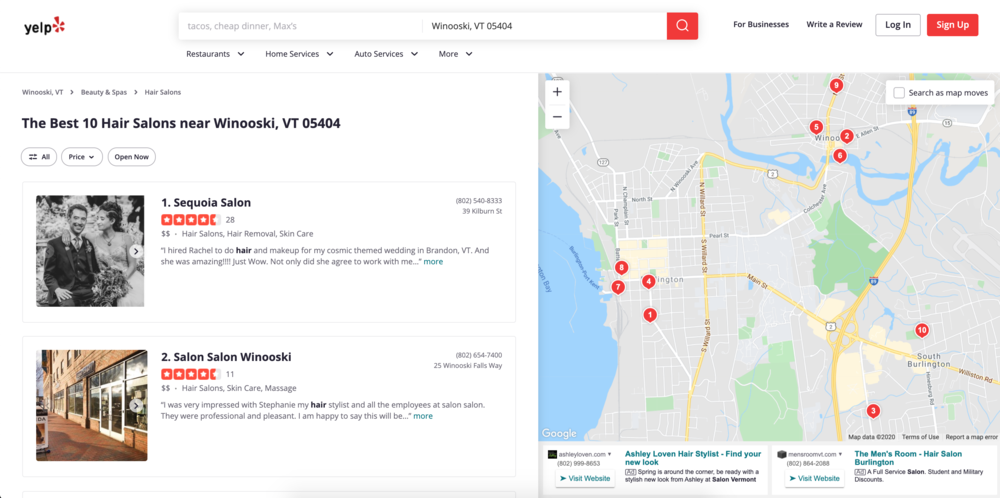This screenshot has width=1000, height=498.
Task: Open Hair Salons breadcrumb
Action: coord(163,92)
